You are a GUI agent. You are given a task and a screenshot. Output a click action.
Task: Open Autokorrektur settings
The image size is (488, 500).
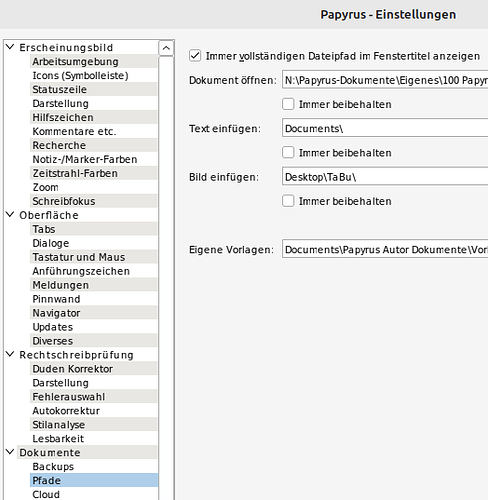(x=94, y=411)
